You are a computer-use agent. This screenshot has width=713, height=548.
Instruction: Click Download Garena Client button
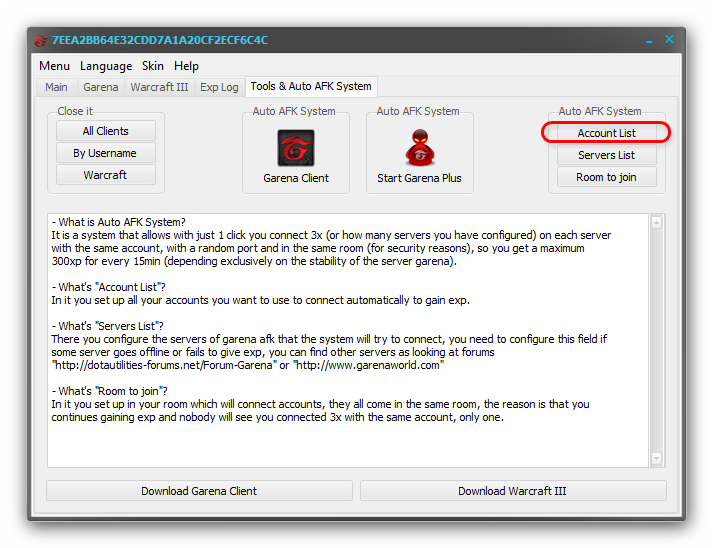point(199,491)
